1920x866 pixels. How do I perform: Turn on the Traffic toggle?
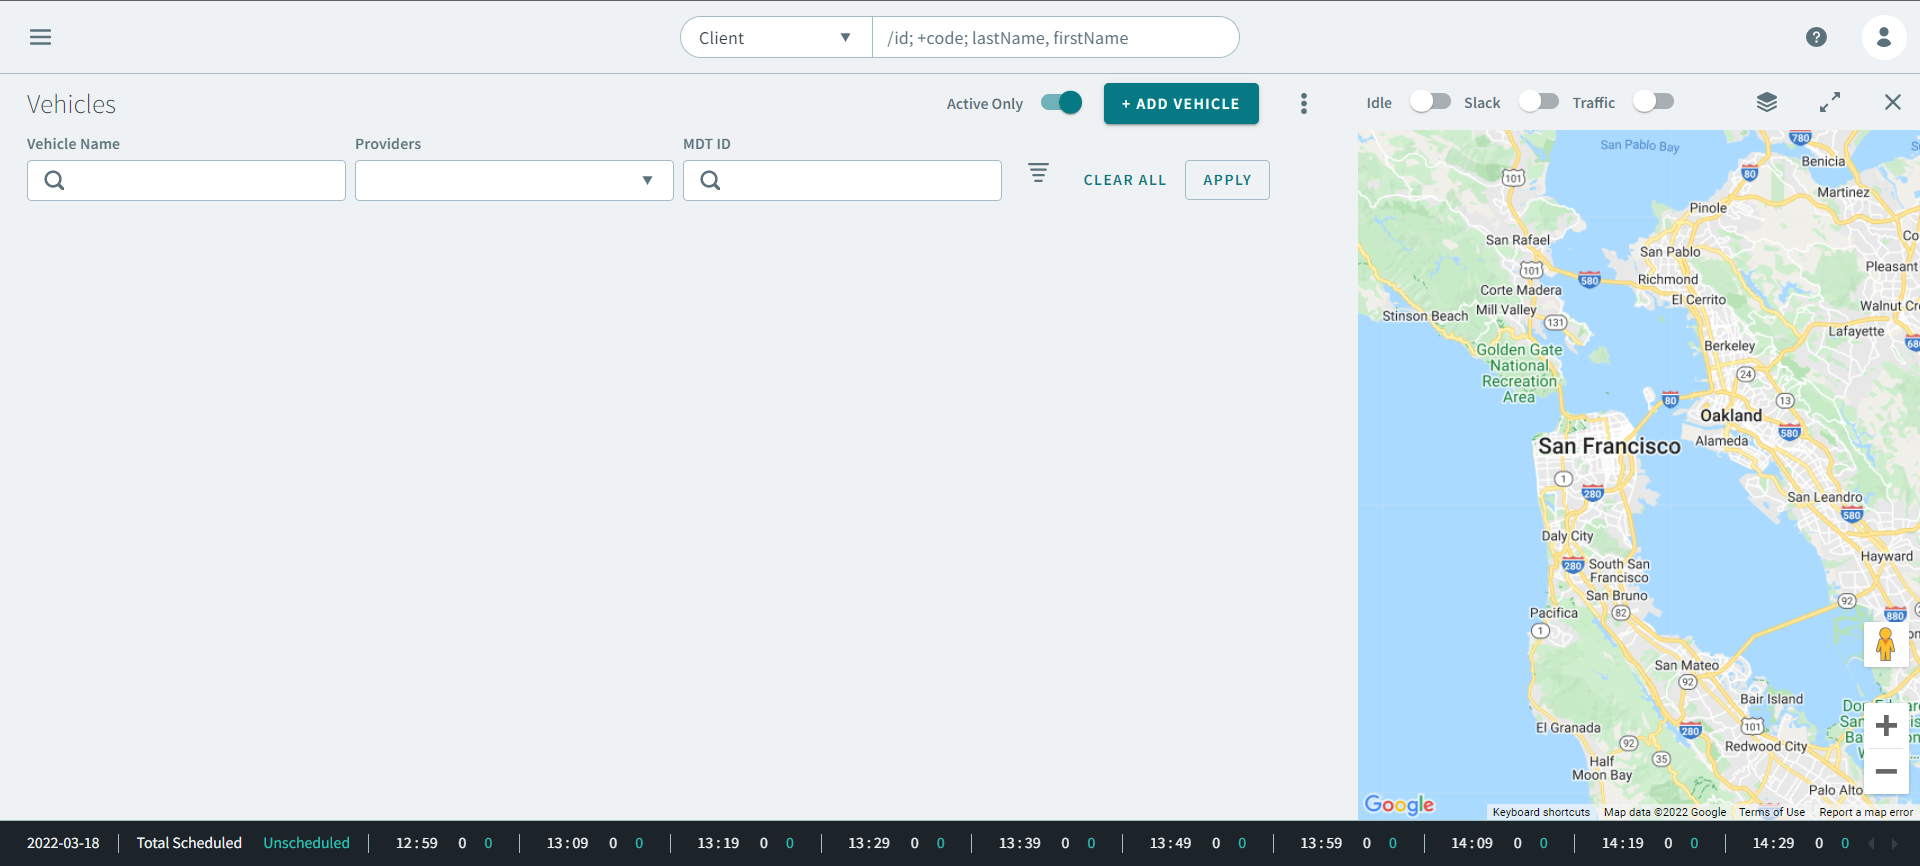[1652, 102]
